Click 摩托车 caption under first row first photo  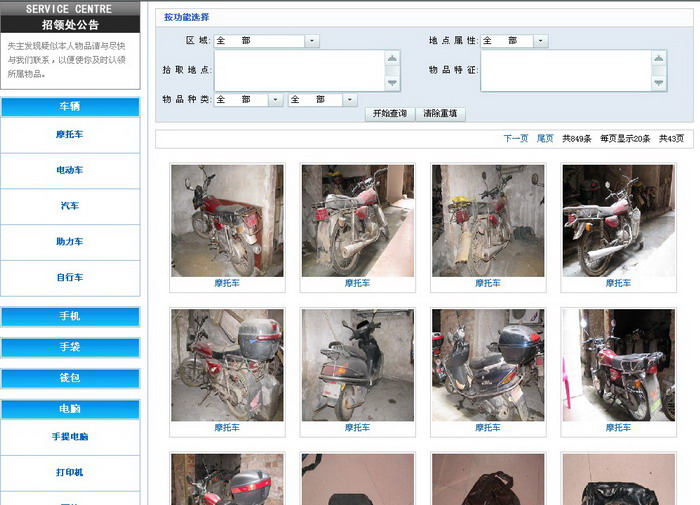point(227,283)
